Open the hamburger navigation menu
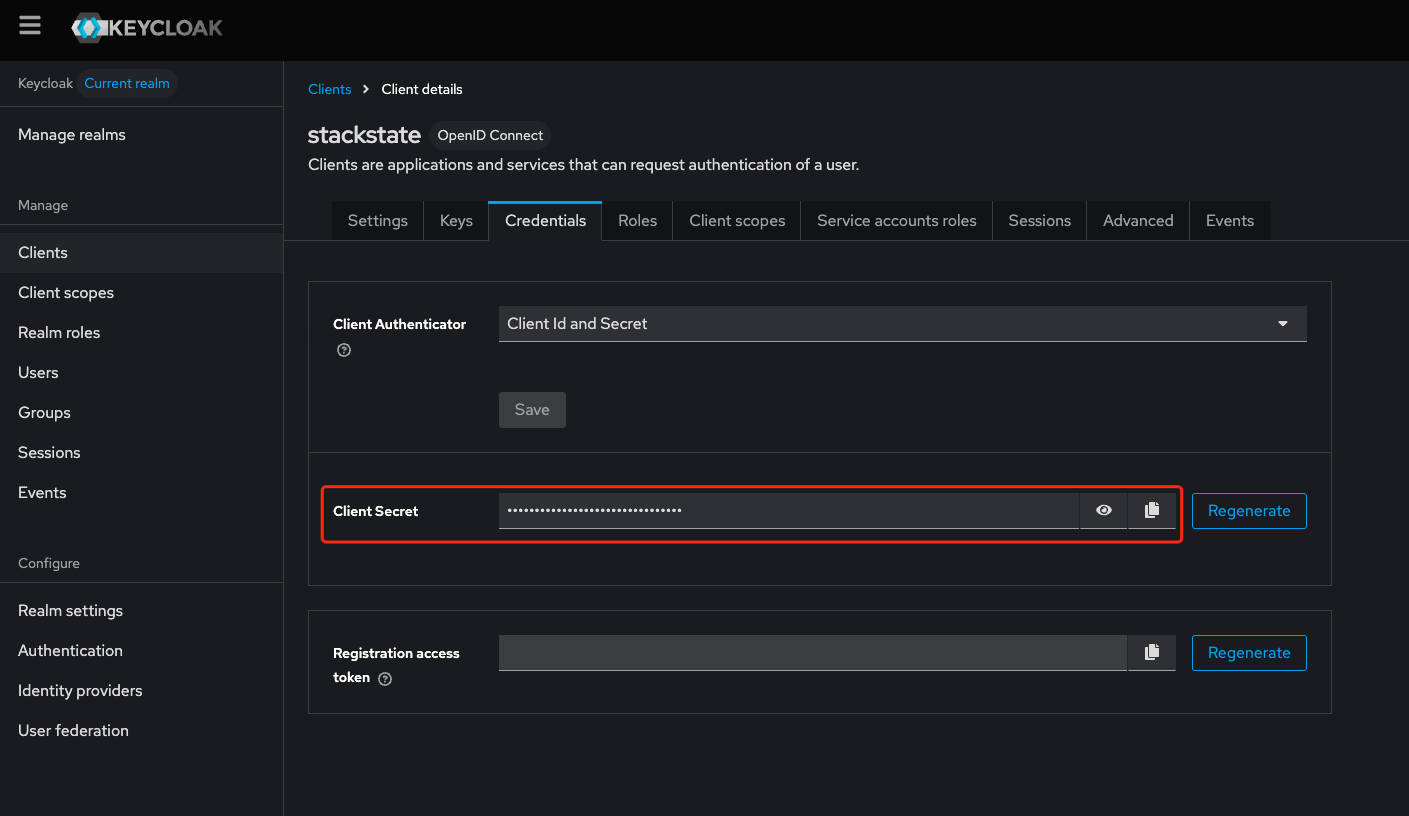 [x=30, y=26]
